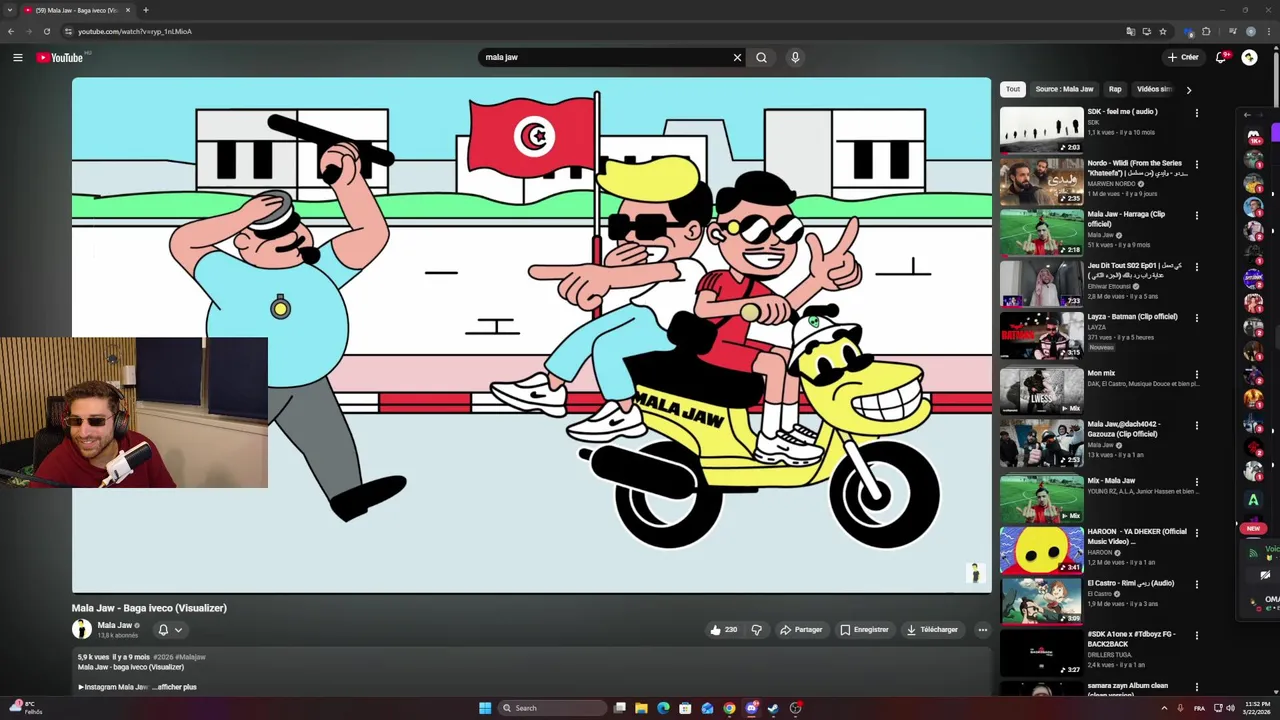
Task: Click the Enregistrer save button
Action: pyautogui.click(x=864, y=630)
